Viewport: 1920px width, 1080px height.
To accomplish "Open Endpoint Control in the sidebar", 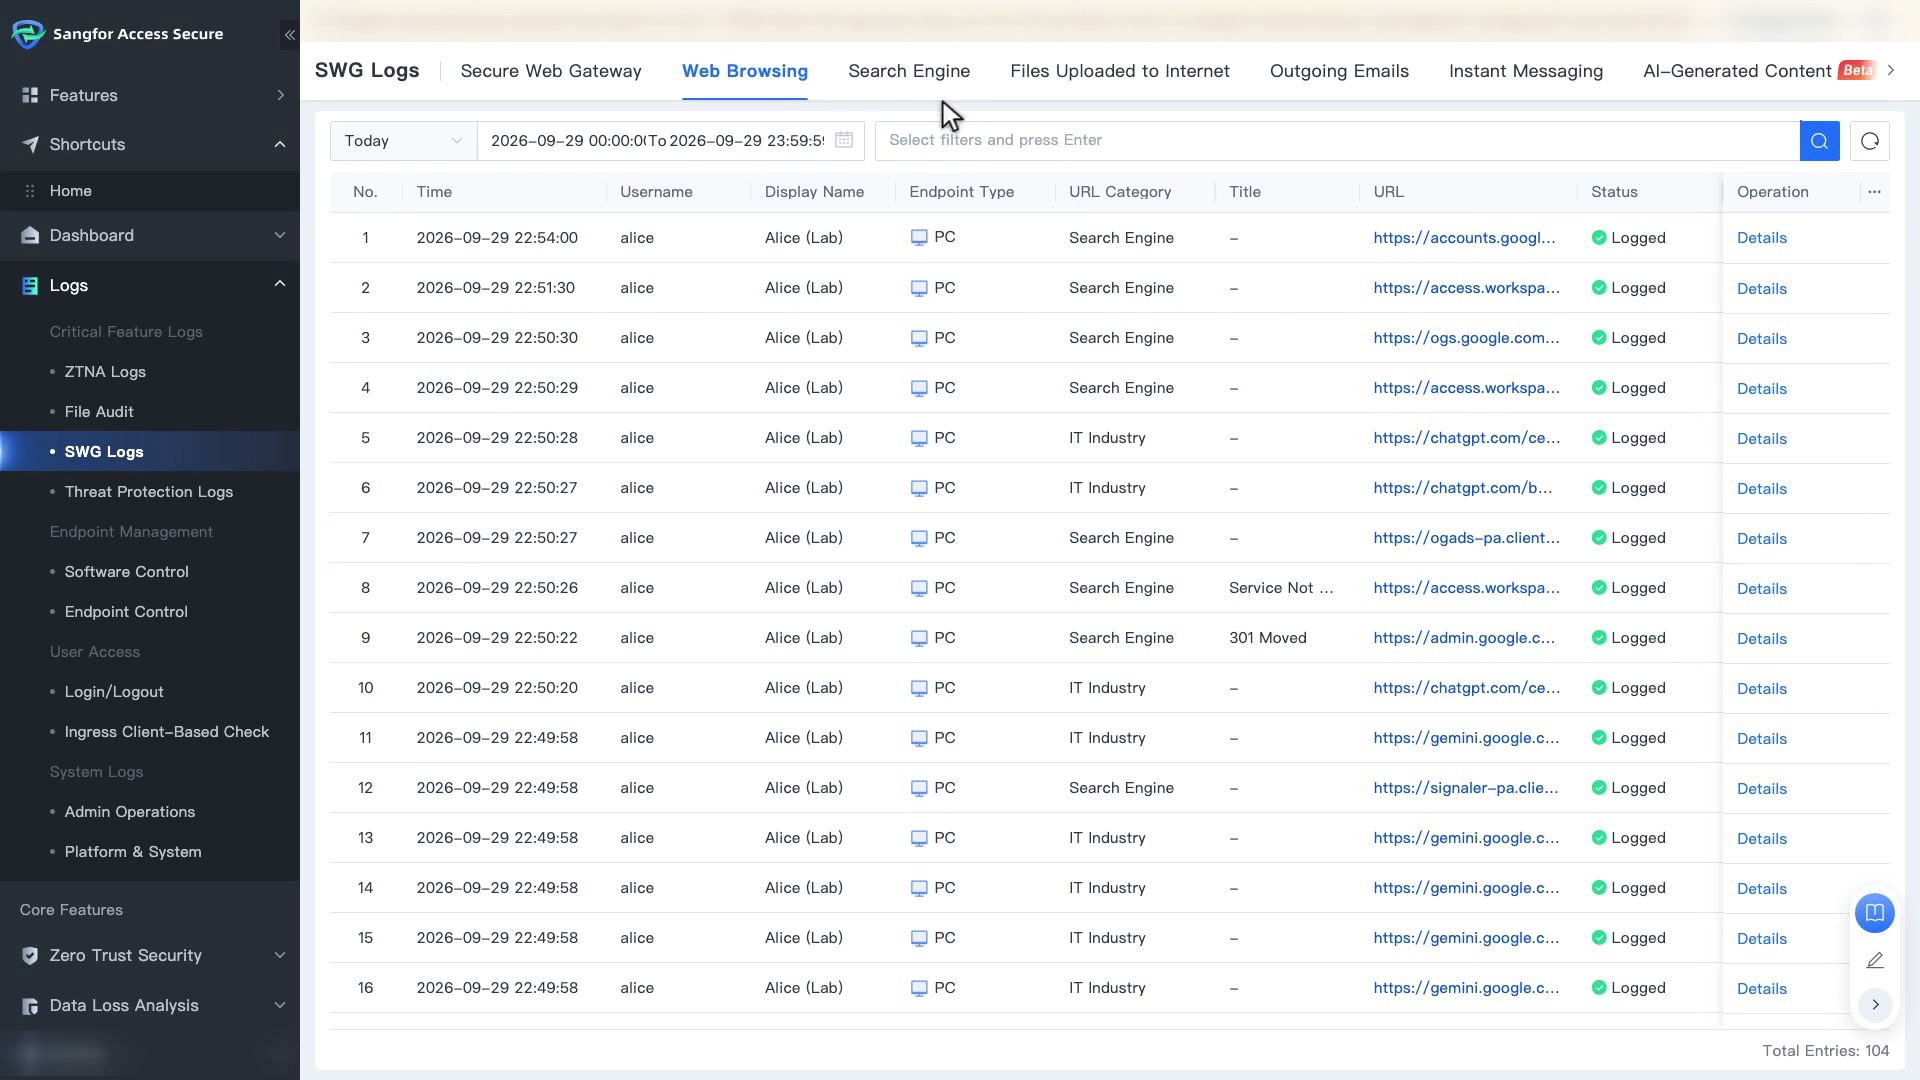I will tap(126, 612).
